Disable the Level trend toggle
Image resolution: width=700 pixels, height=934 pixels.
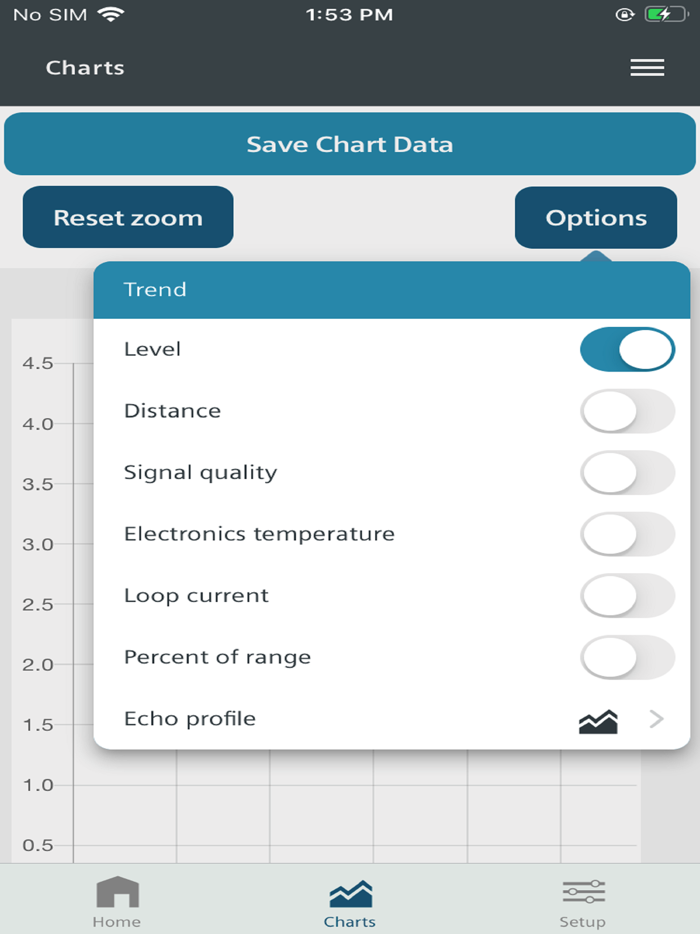(627, 349)
